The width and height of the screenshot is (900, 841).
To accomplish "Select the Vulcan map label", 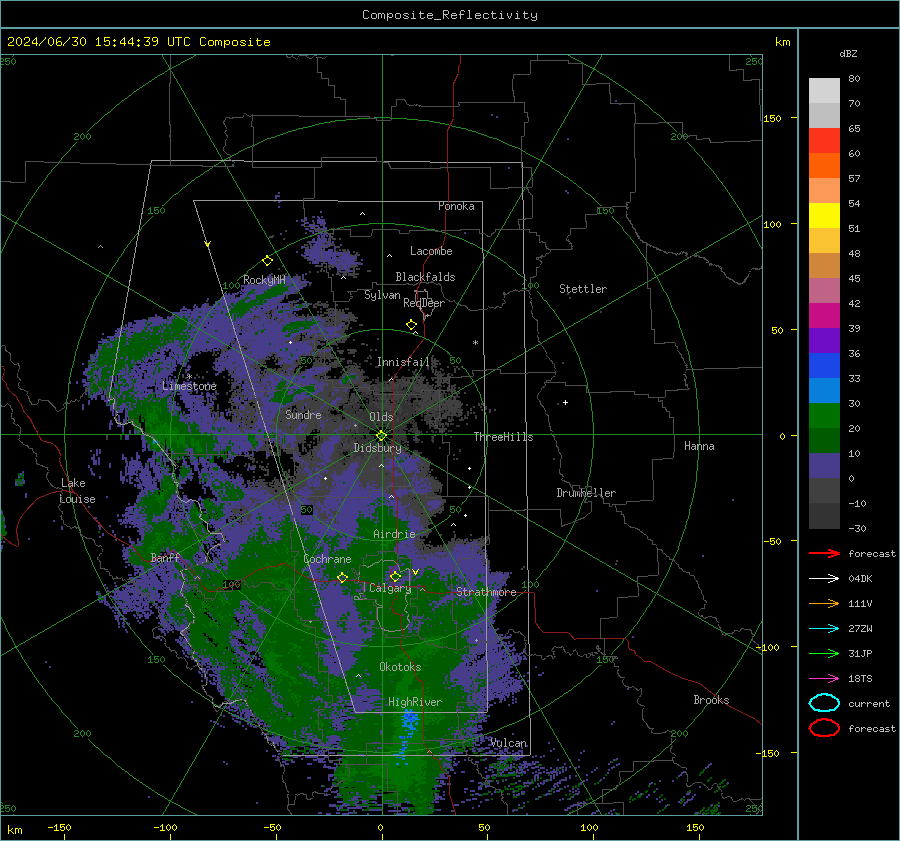I will (x=509, y=743).
